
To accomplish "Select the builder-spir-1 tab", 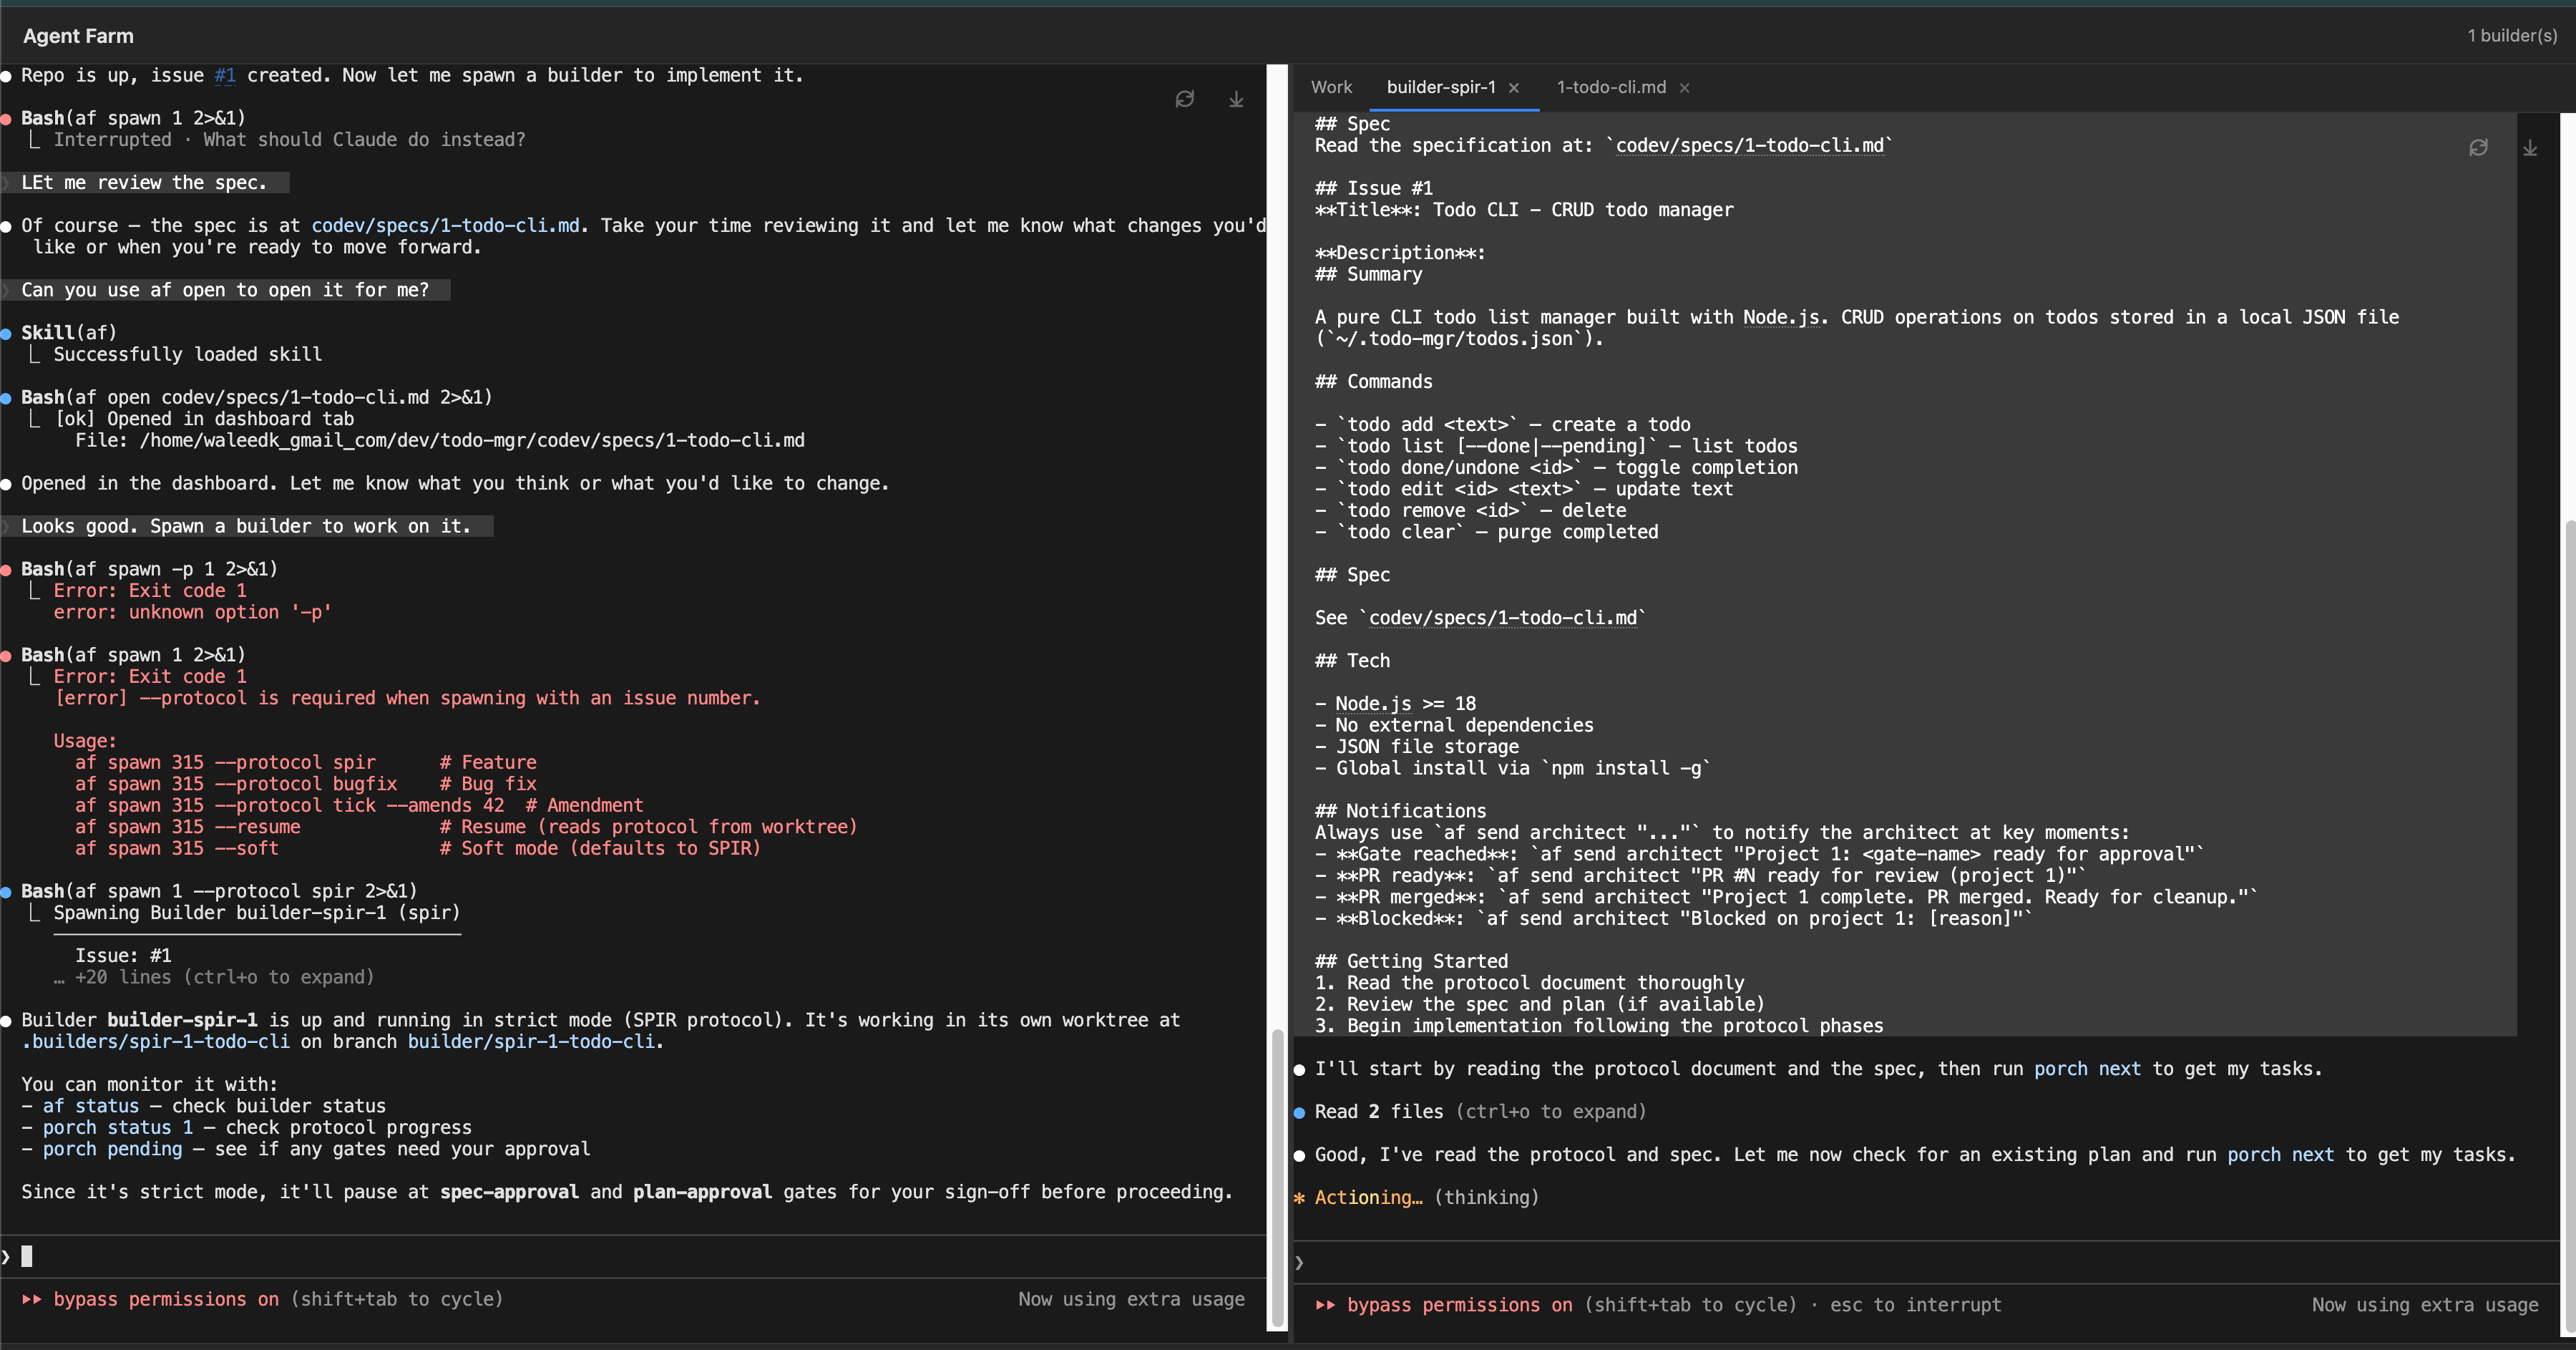I will coord(1440,87).
